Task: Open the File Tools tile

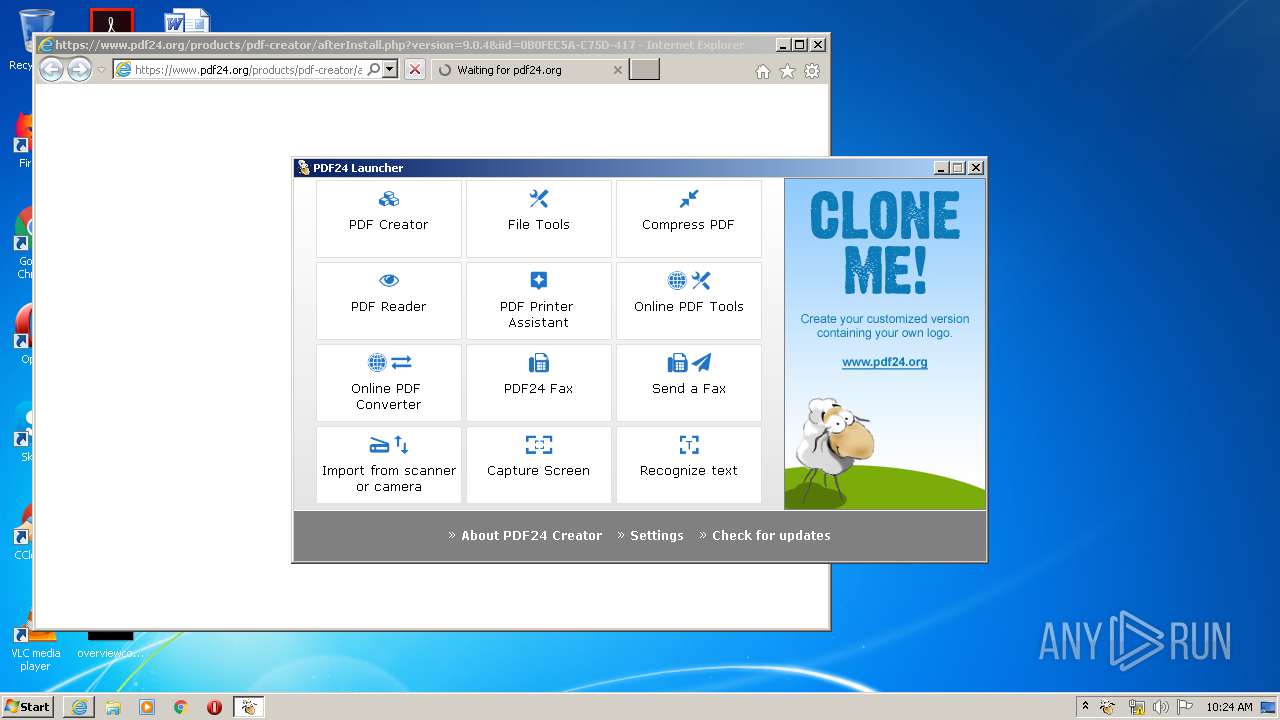Action: click(x=539, y=219)
